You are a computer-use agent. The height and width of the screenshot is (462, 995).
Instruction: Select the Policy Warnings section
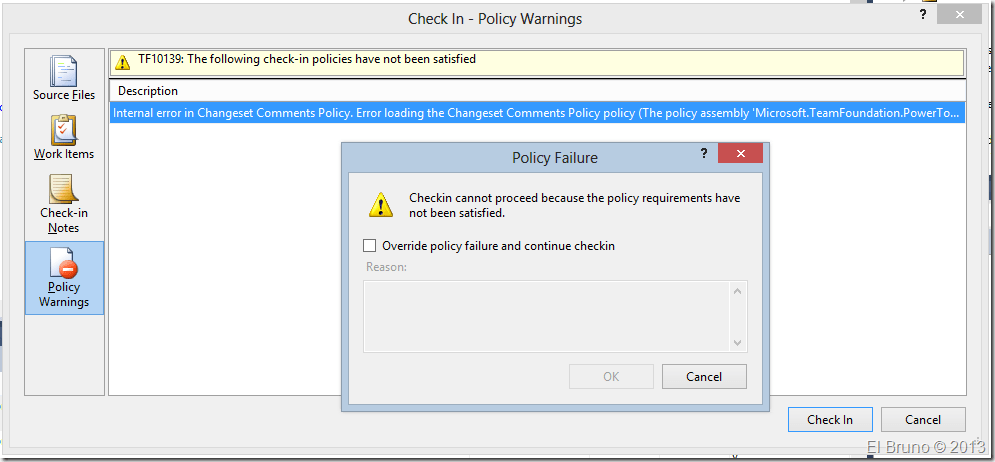[64, 278]
